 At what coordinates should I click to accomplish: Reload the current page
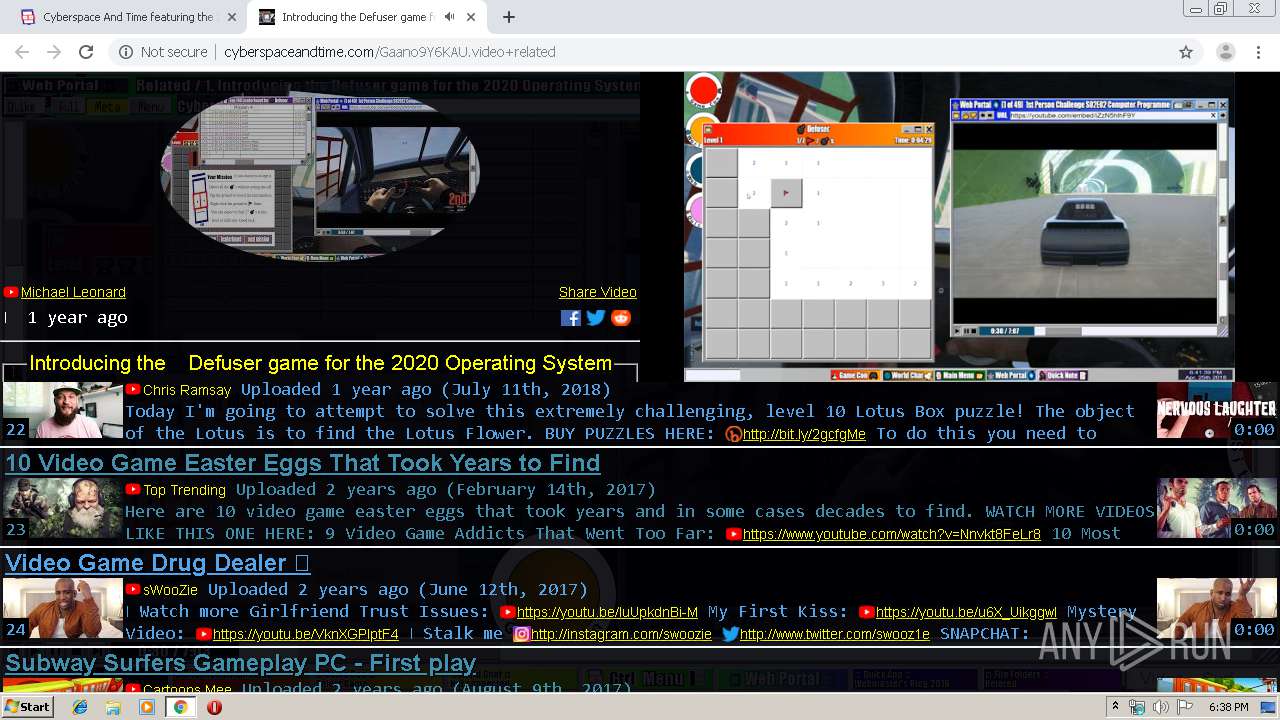tap(86, 52)
